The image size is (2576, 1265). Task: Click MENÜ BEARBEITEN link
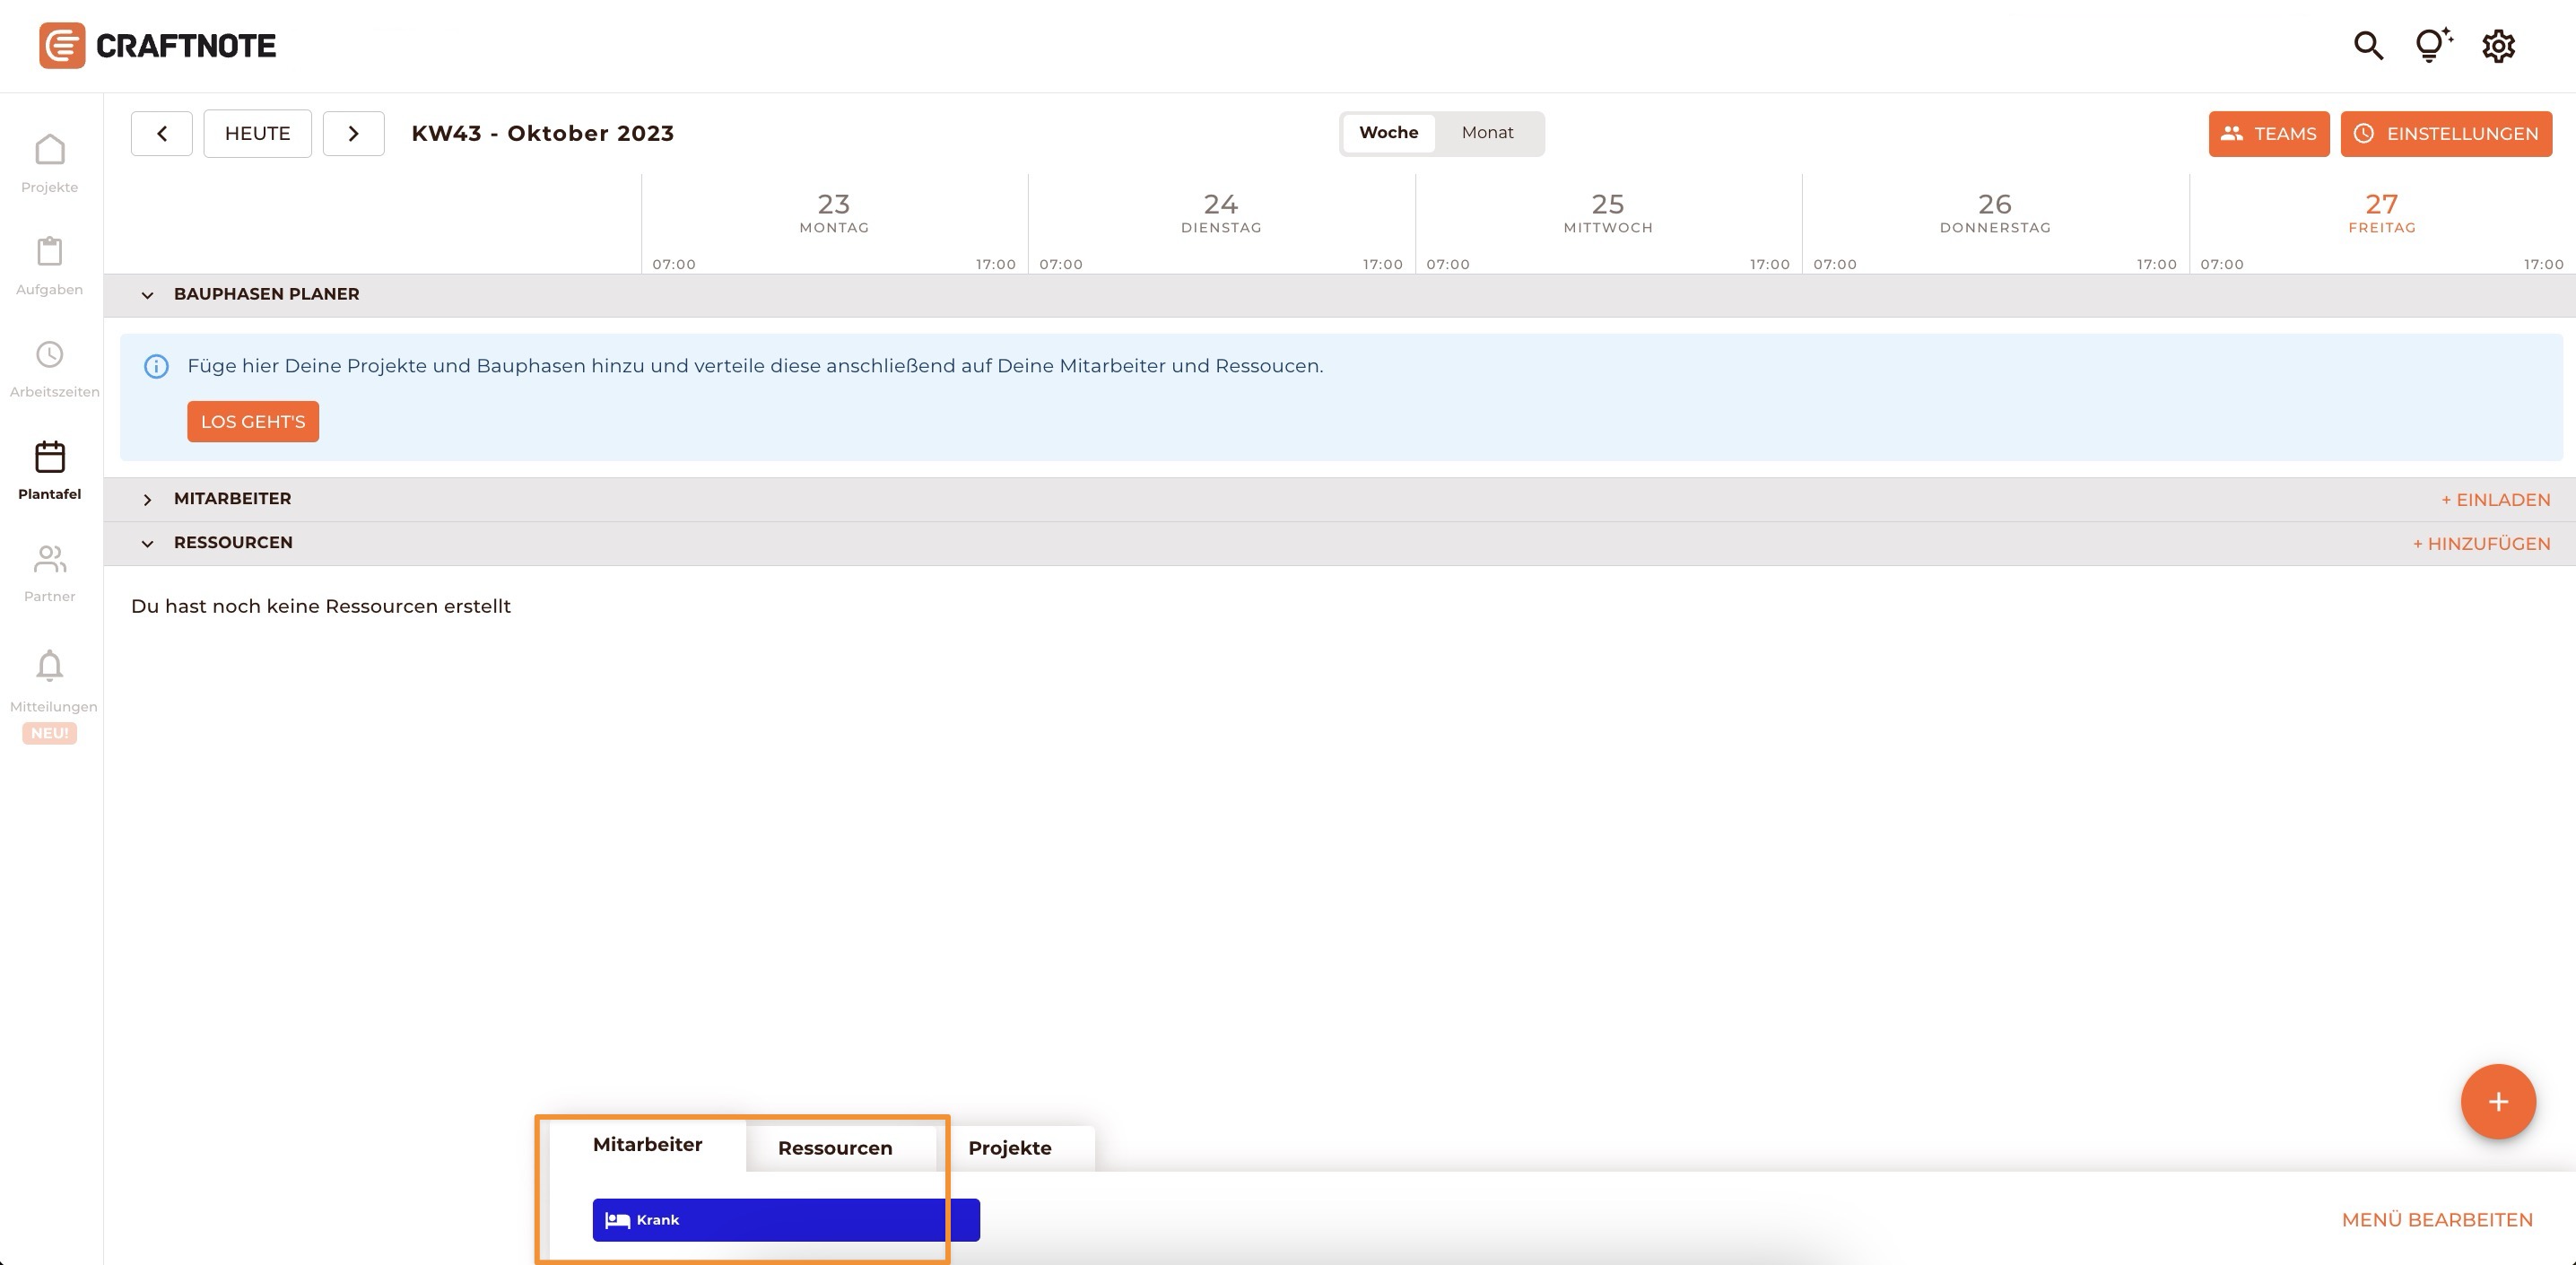point(2436,1220)
